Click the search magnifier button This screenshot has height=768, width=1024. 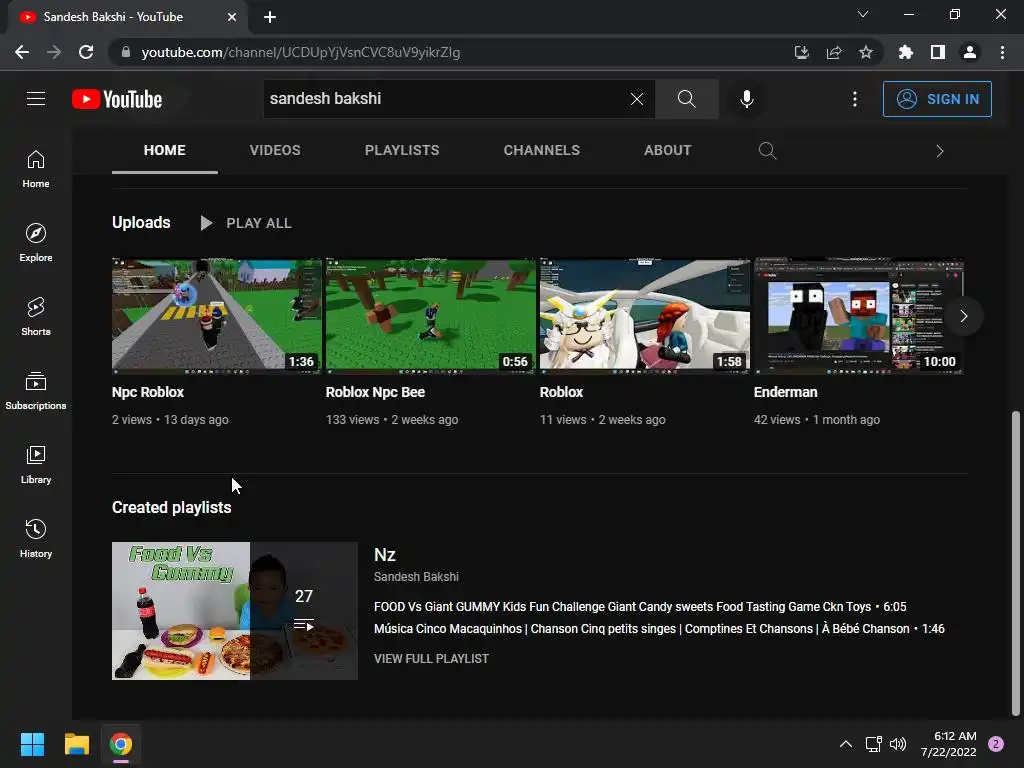pos(686,99)
